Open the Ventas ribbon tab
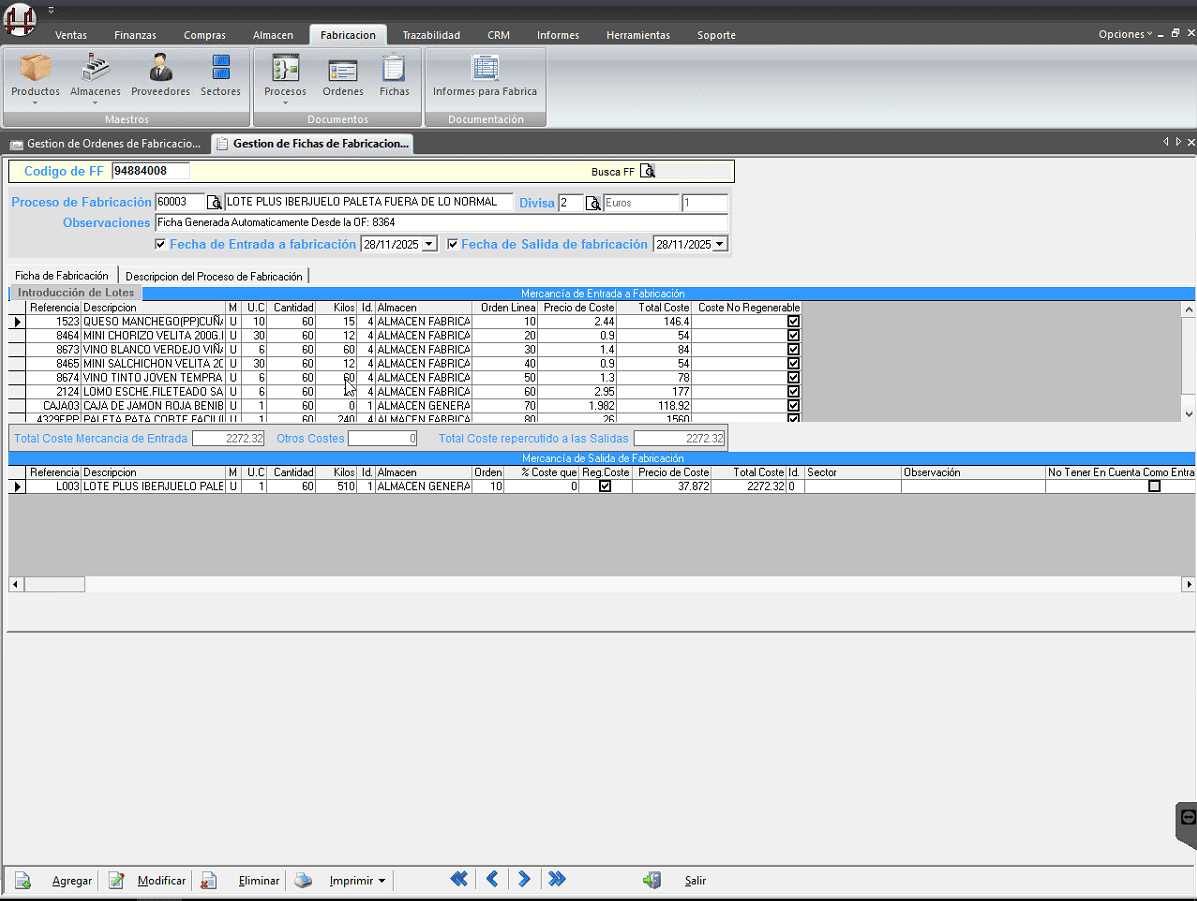 71,35
